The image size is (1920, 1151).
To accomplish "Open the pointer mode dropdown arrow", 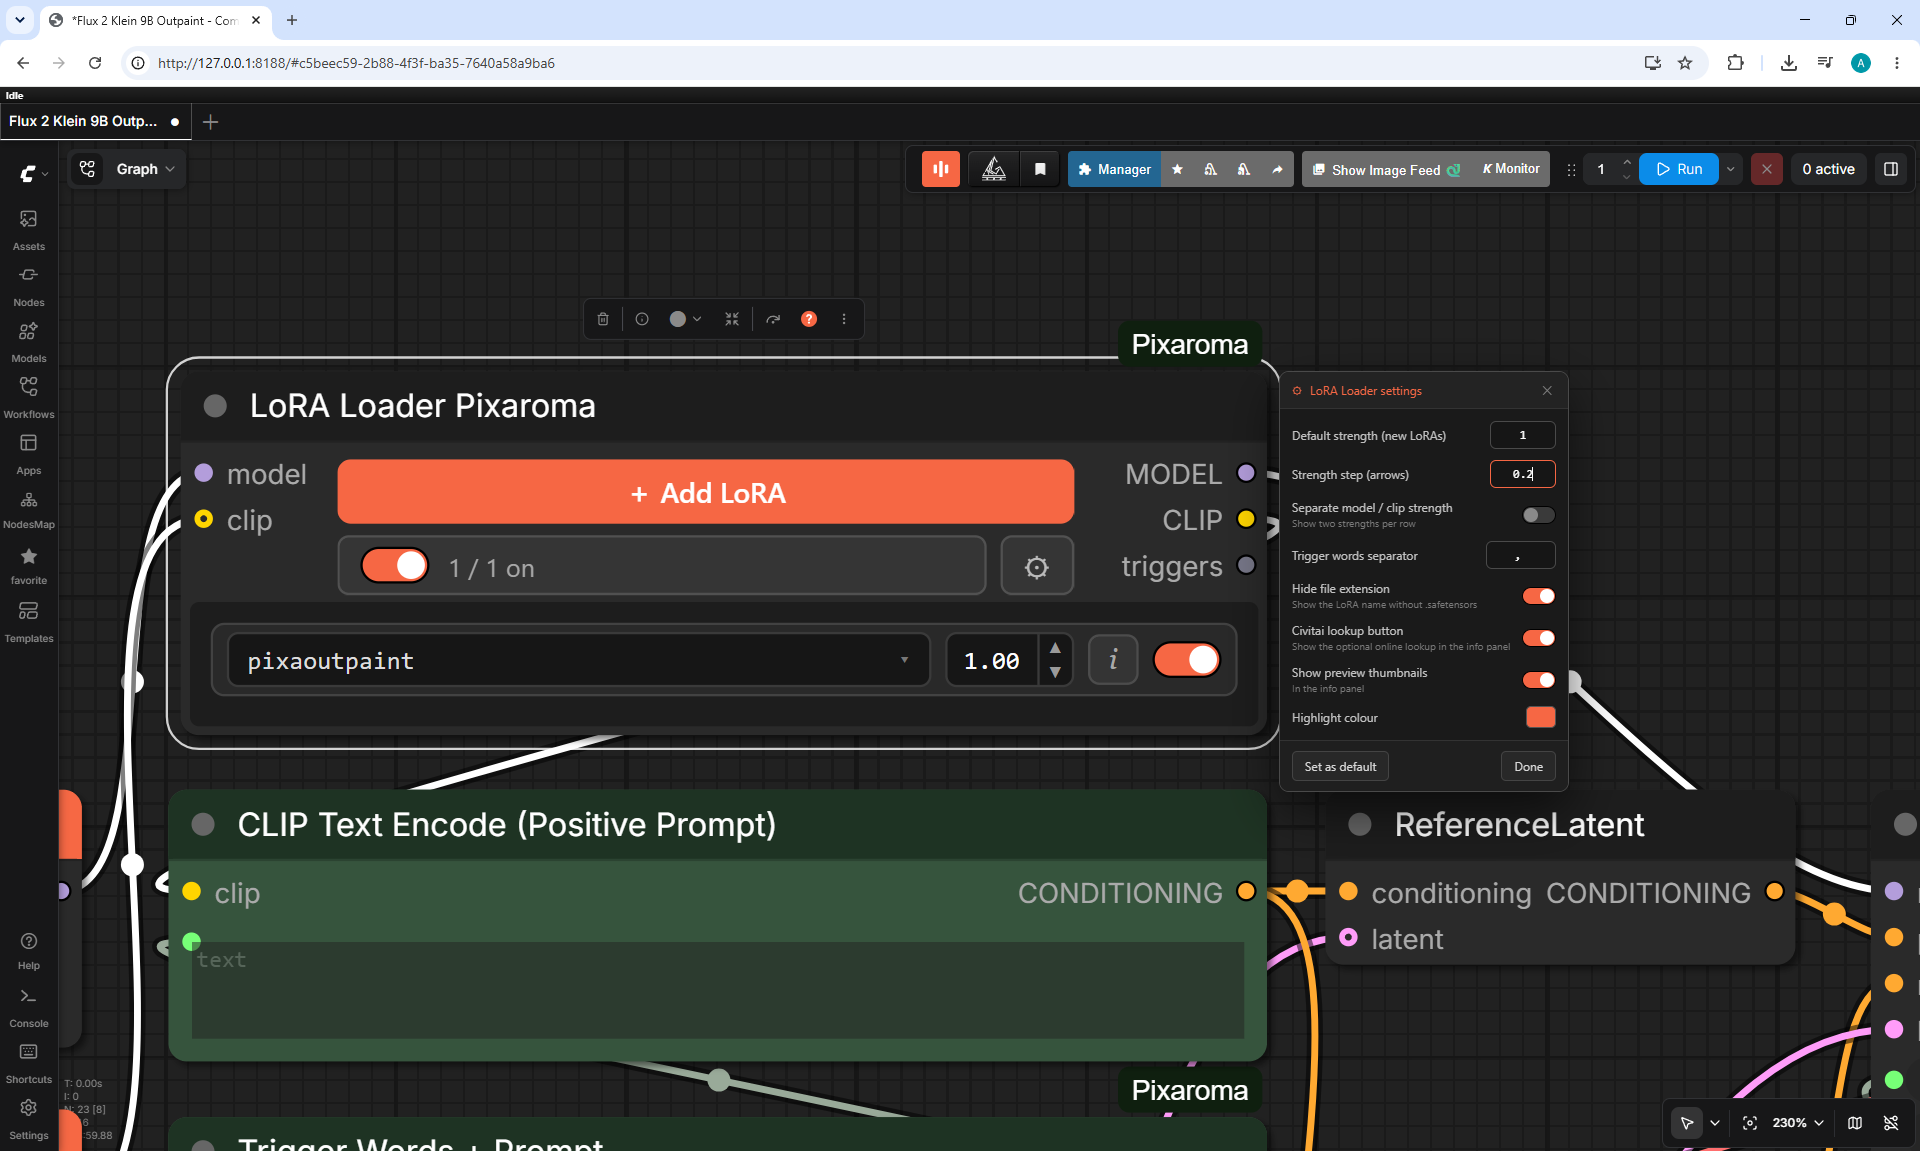I will (x=1715, y=1123).
